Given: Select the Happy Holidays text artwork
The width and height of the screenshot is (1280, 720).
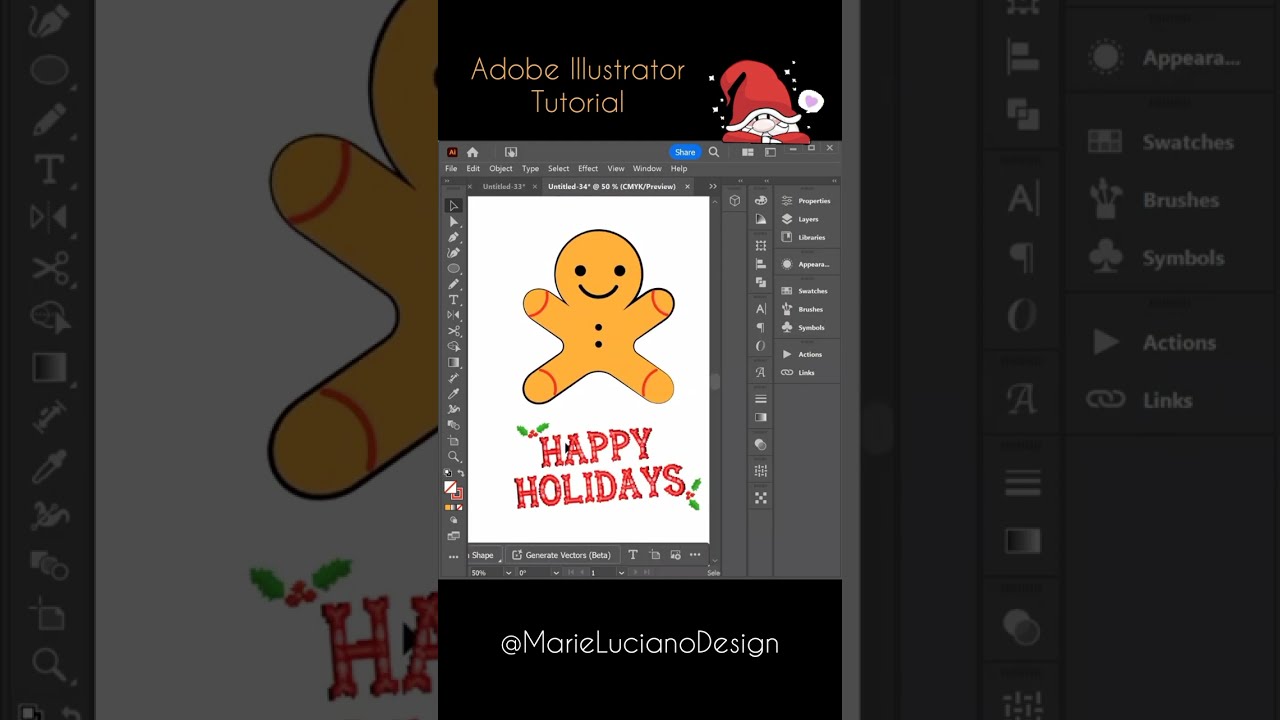Looking at the screenshot, I should [608, 468].
